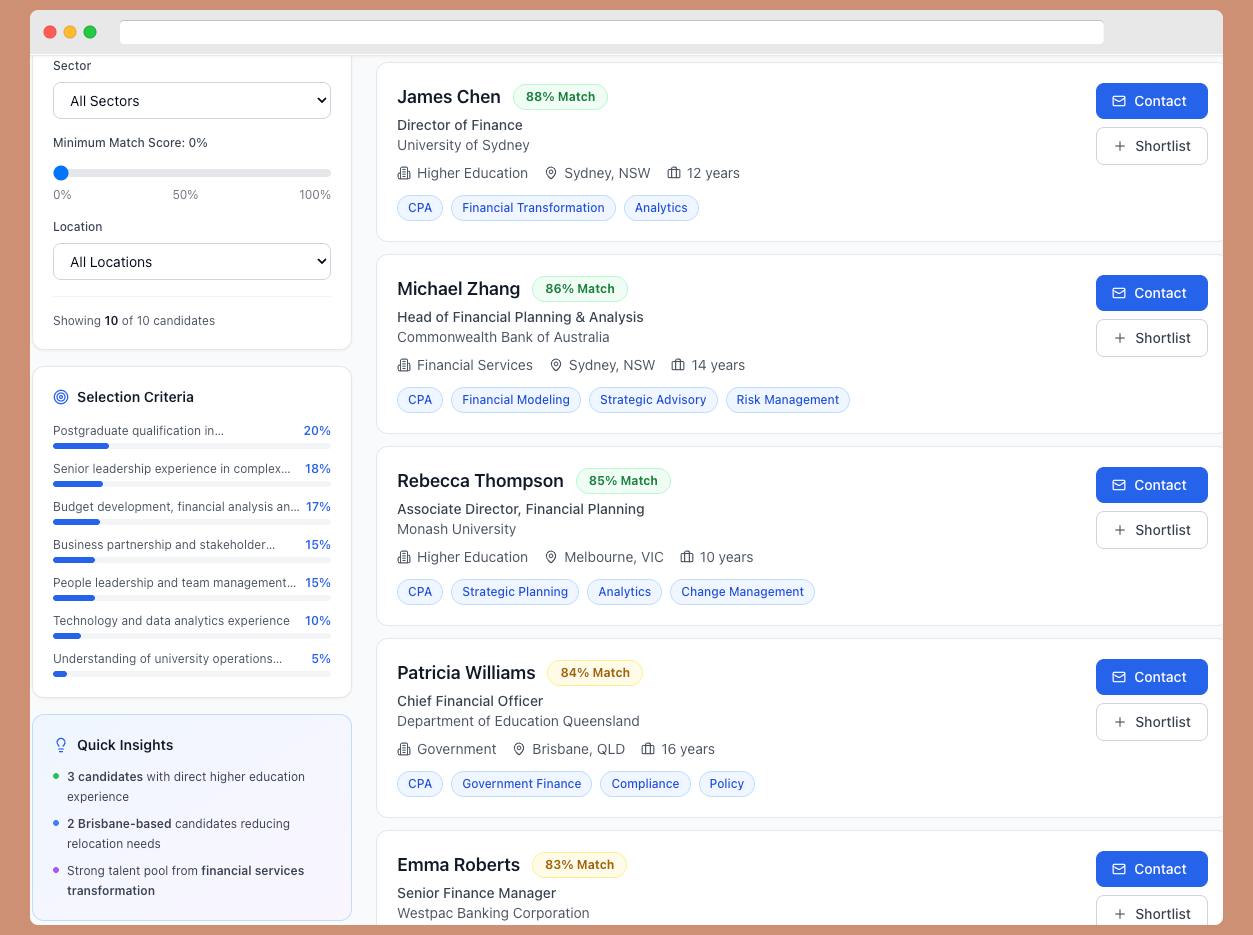Screen dimensions: 1253x935
Task: Open the All Locations dropdown
Action: click(192, 262)
